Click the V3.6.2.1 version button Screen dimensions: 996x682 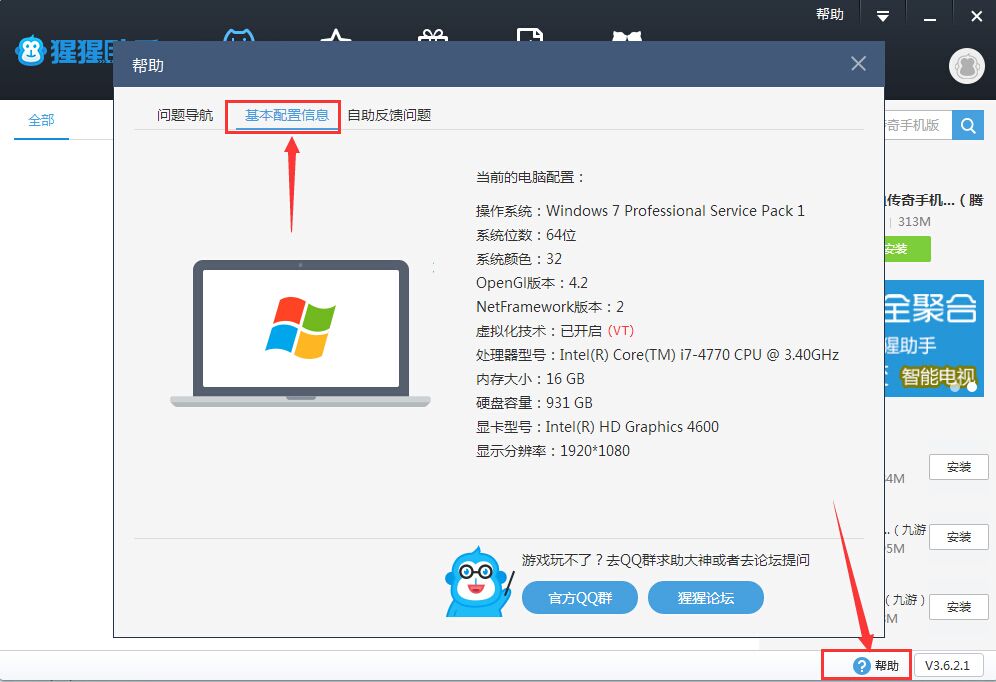point(947,665)
